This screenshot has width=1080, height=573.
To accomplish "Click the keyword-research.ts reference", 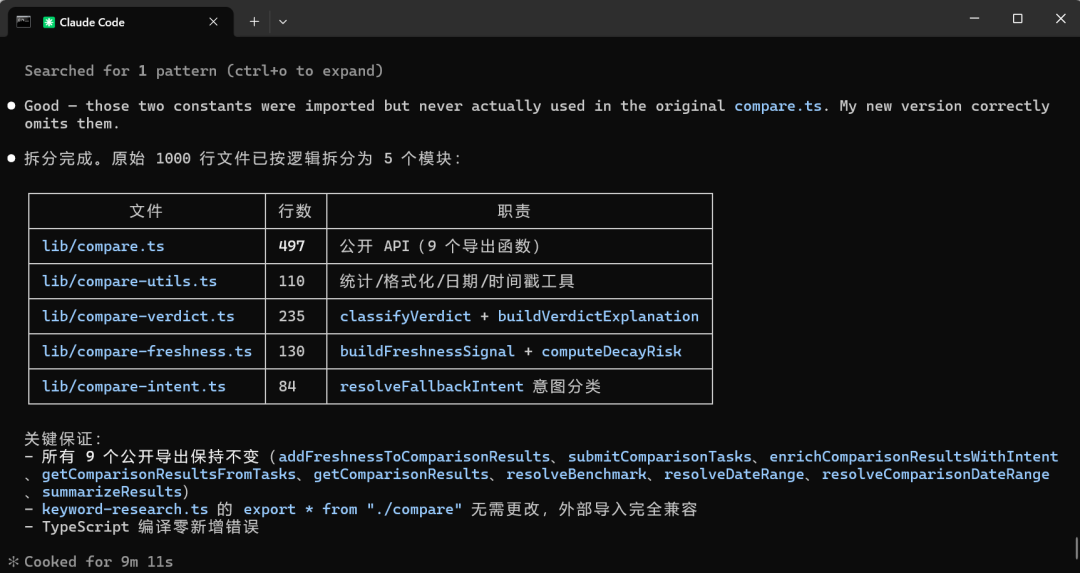I will (125, 509).
